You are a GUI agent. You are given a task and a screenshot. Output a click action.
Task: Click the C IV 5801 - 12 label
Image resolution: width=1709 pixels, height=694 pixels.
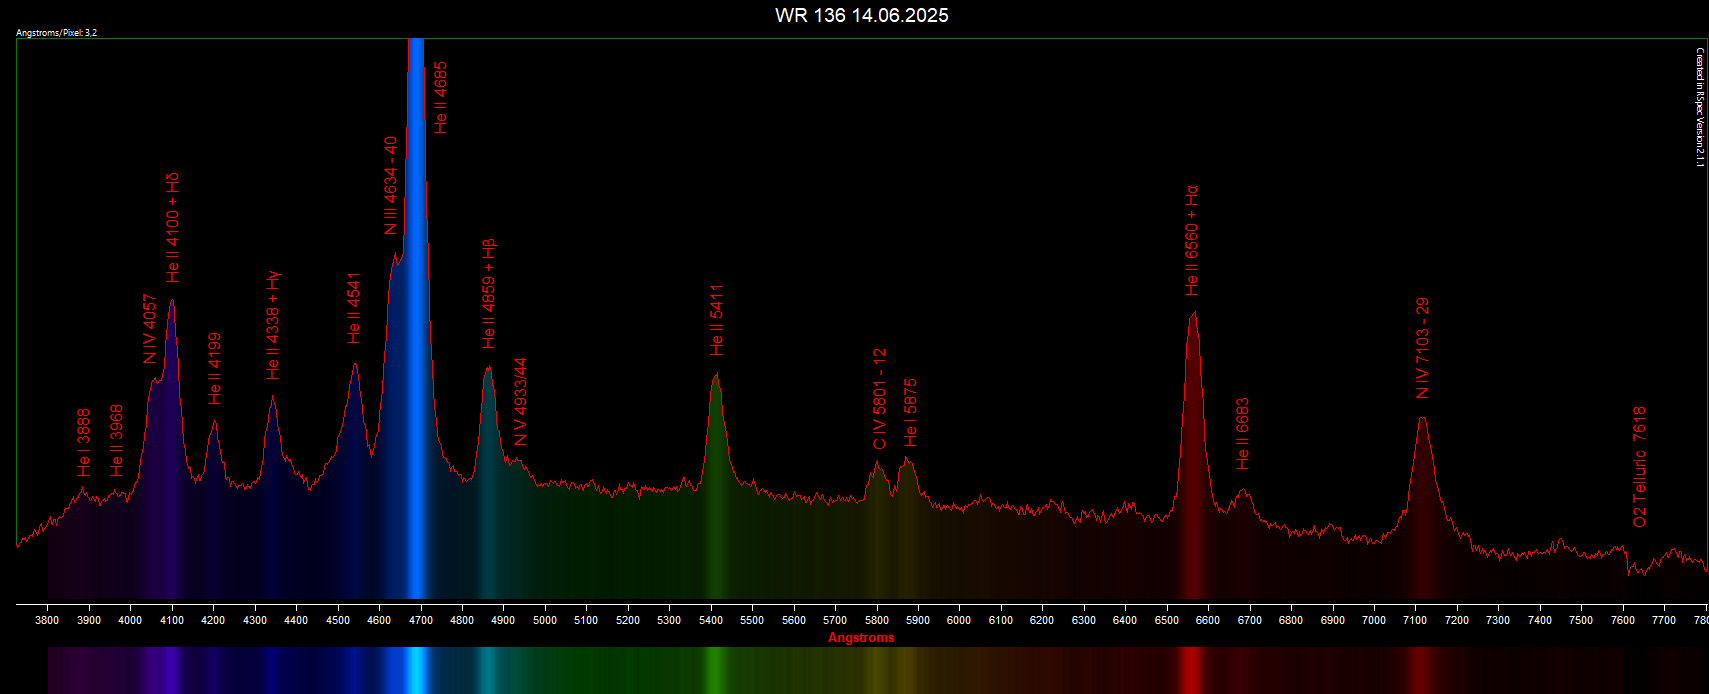coord(880,399)
